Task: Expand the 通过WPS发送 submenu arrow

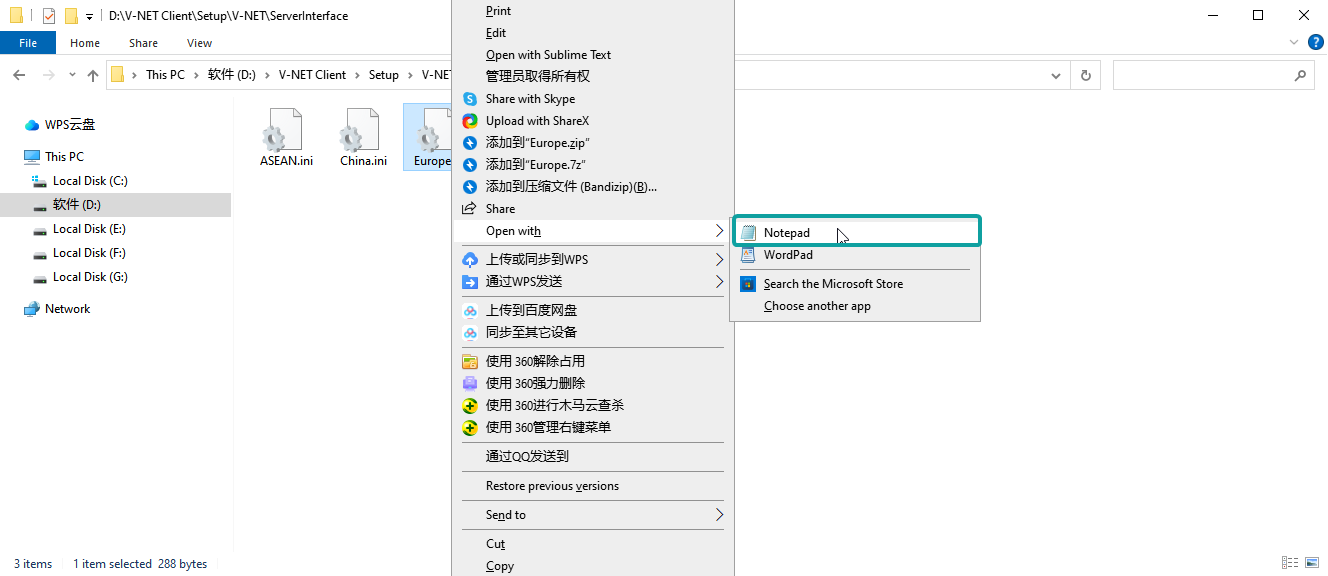Action: [719, 282]
